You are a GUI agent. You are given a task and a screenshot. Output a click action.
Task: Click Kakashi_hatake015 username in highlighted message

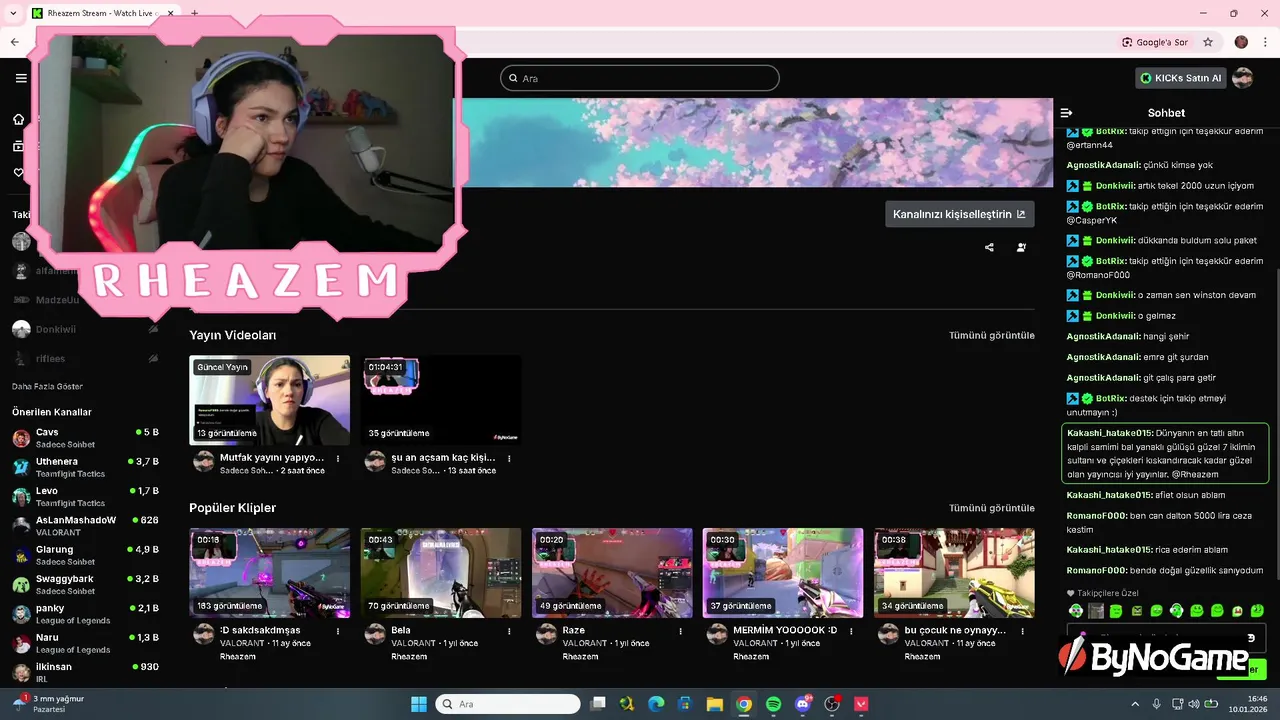pos(1110,433)
